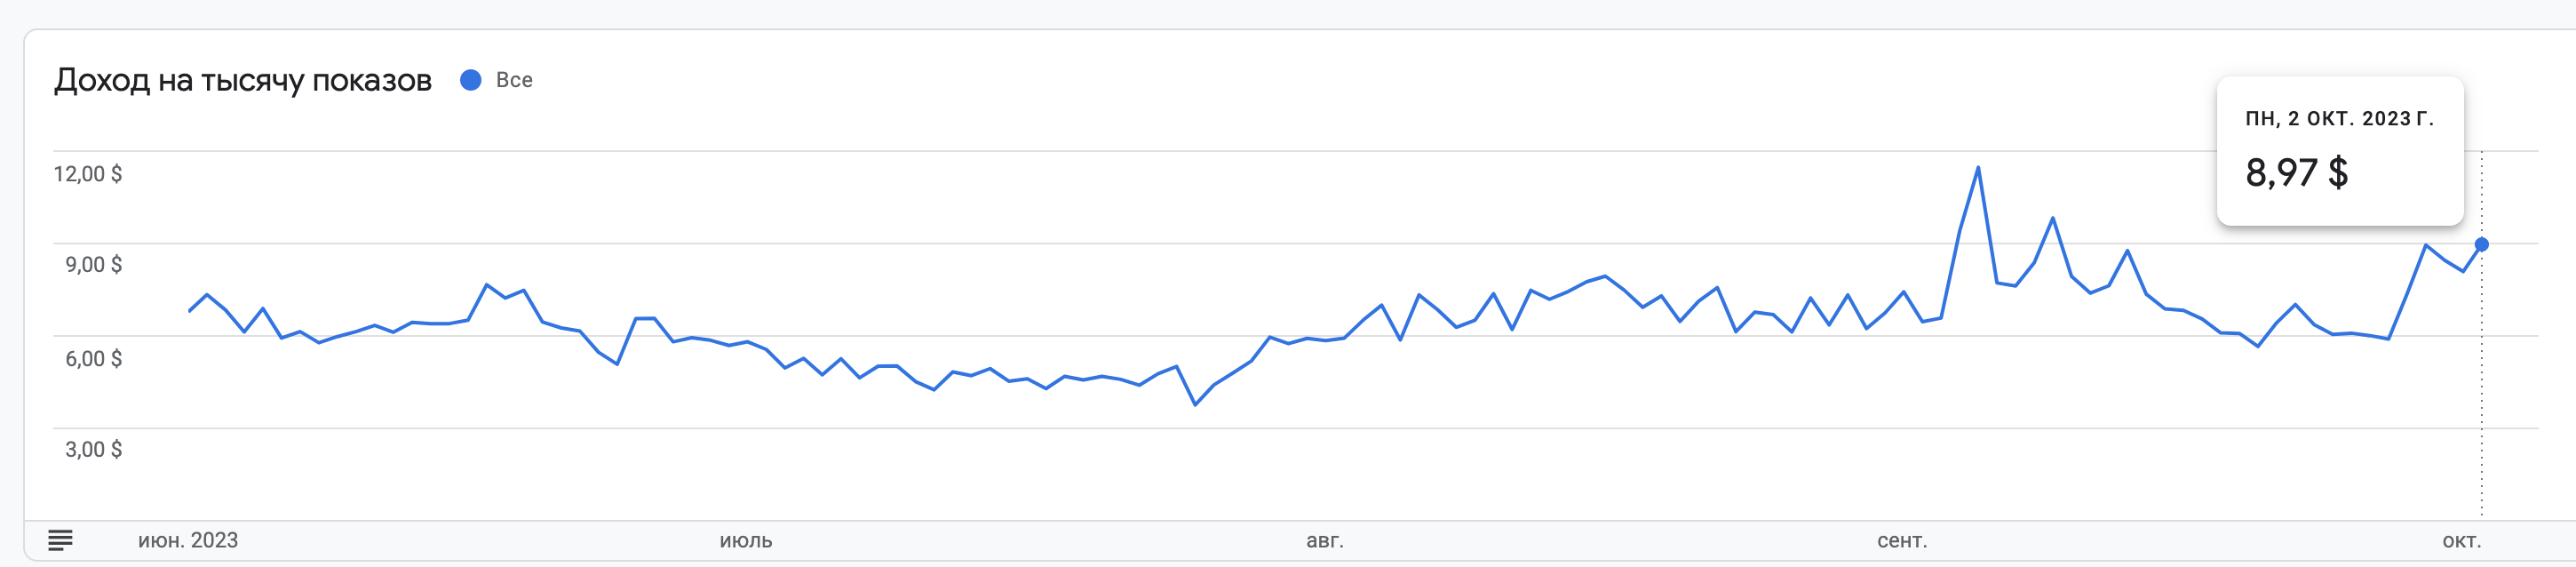Select the окт. month label
2576x567 pixels.
[2462, 541]
